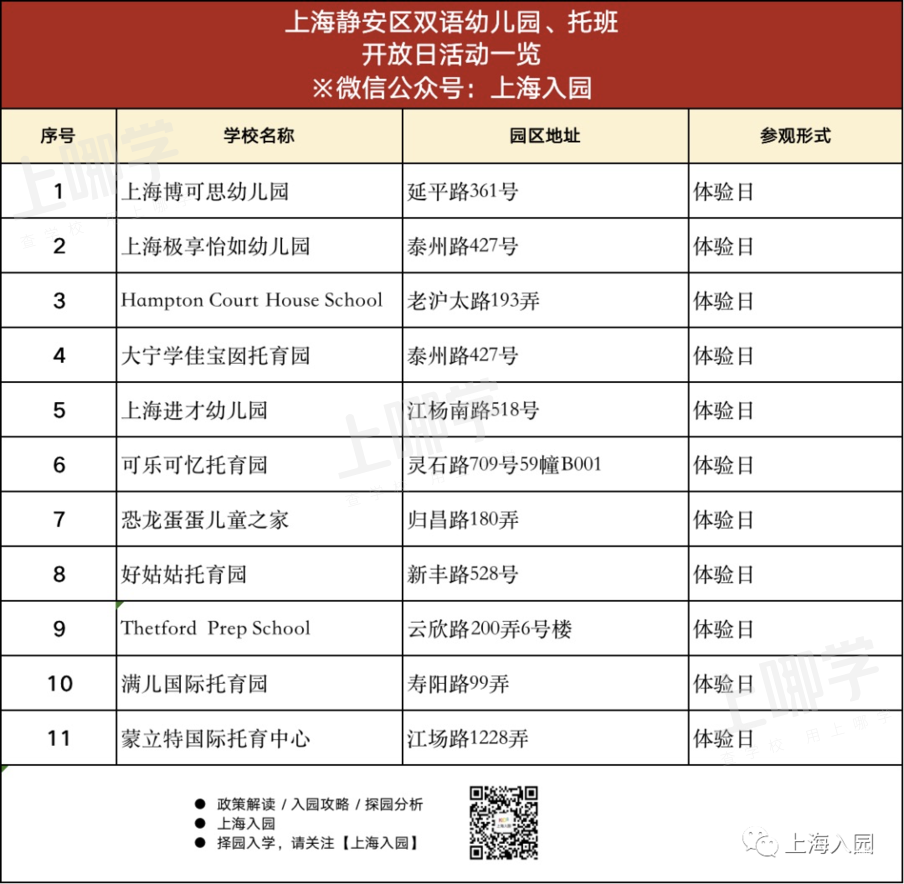The image size is (904, 884).
Task: Select the school name 可乐可忆托育园
Action: click(x=194, y=465)
